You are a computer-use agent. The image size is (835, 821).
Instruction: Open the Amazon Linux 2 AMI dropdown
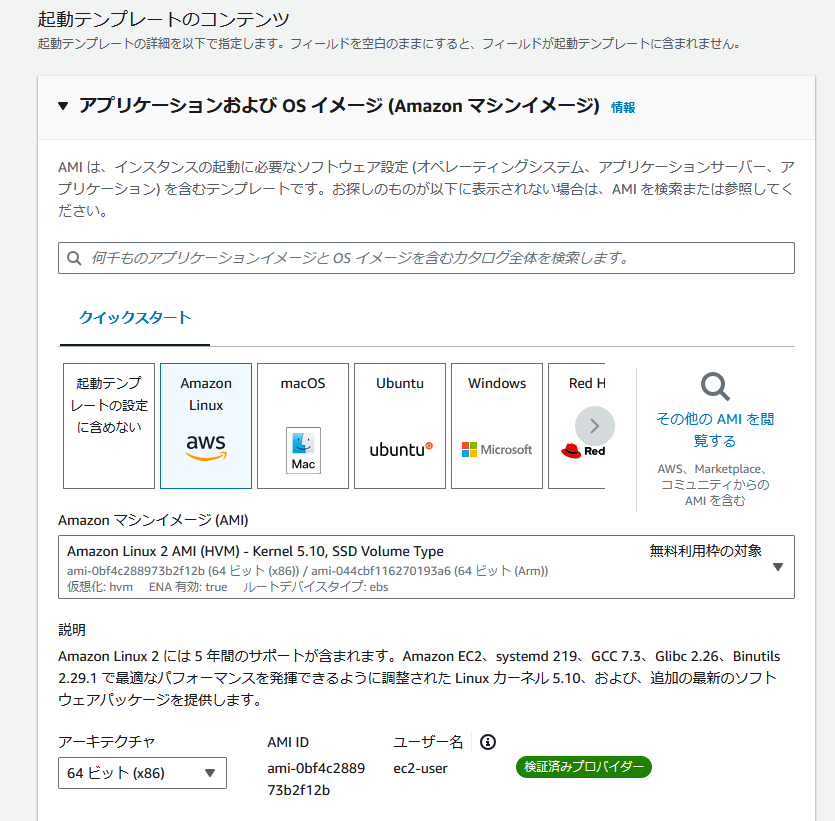pyautogui.click(x=426, y=567)
